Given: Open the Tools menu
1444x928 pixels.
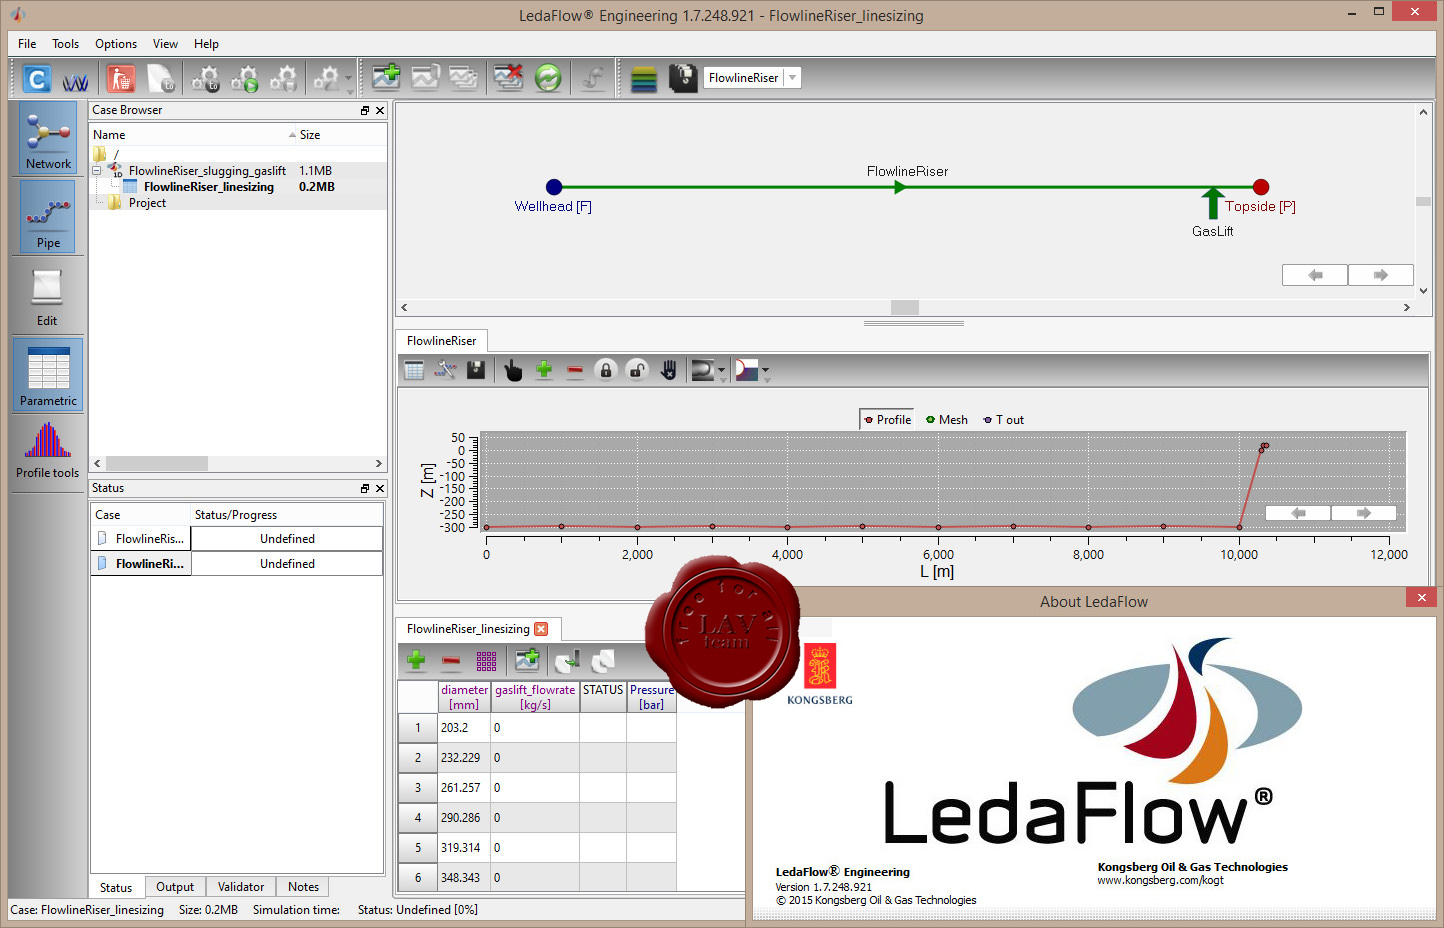Looking at the screenshot, I should [65, 44].
